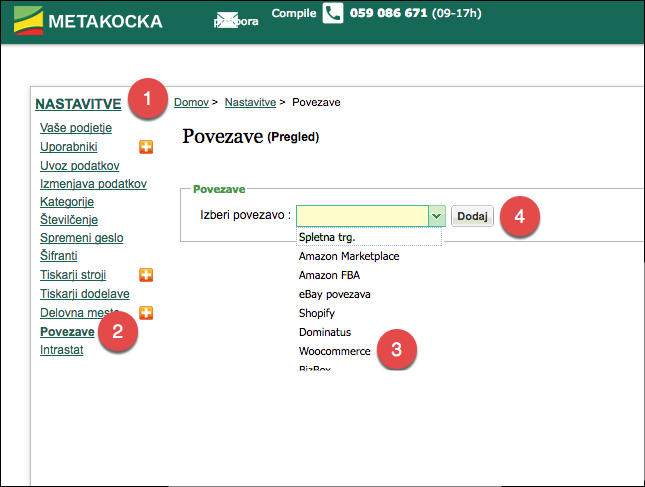Image resolution: width=645 pixels, height=487 pixels.
Task: Click phone number 059 086 671
Action: tap(388, 13)
